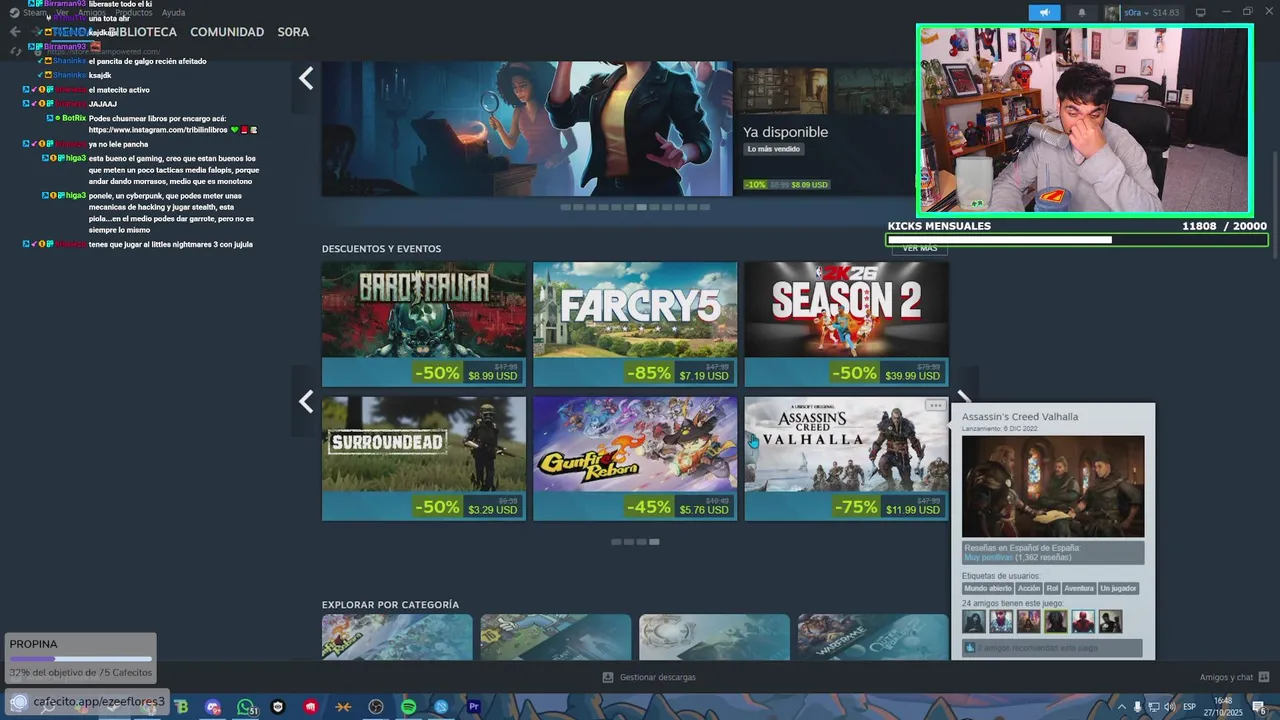Click Ya disponible text on featured banner
The height and width of the screenshot is (720, 1280).
pyautogui.click(x=785, y=132)
